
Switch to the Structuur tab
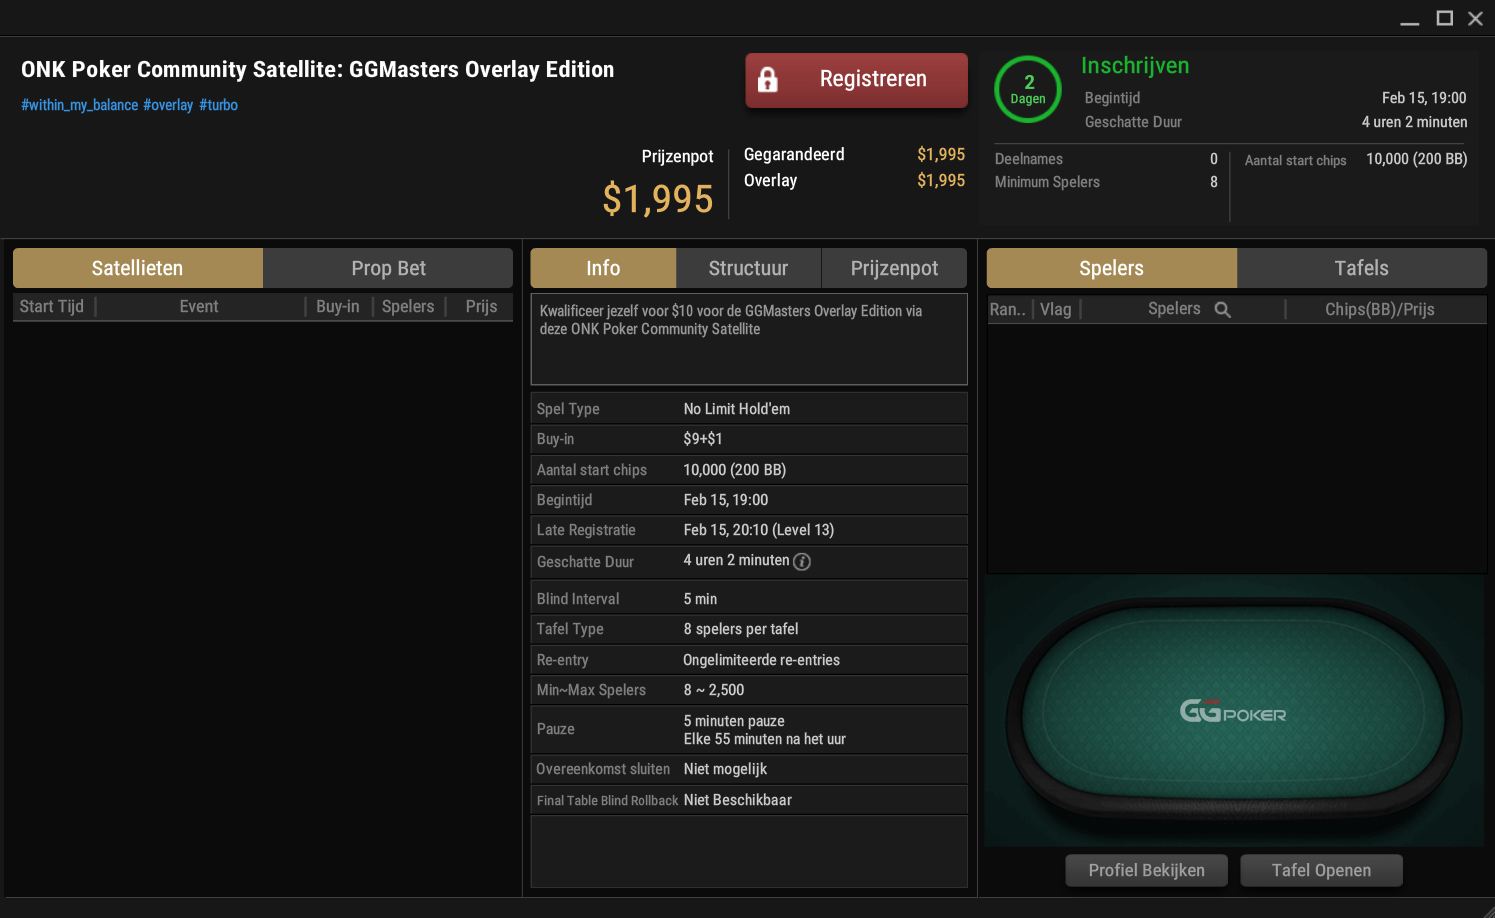click(x=748, y=268)
